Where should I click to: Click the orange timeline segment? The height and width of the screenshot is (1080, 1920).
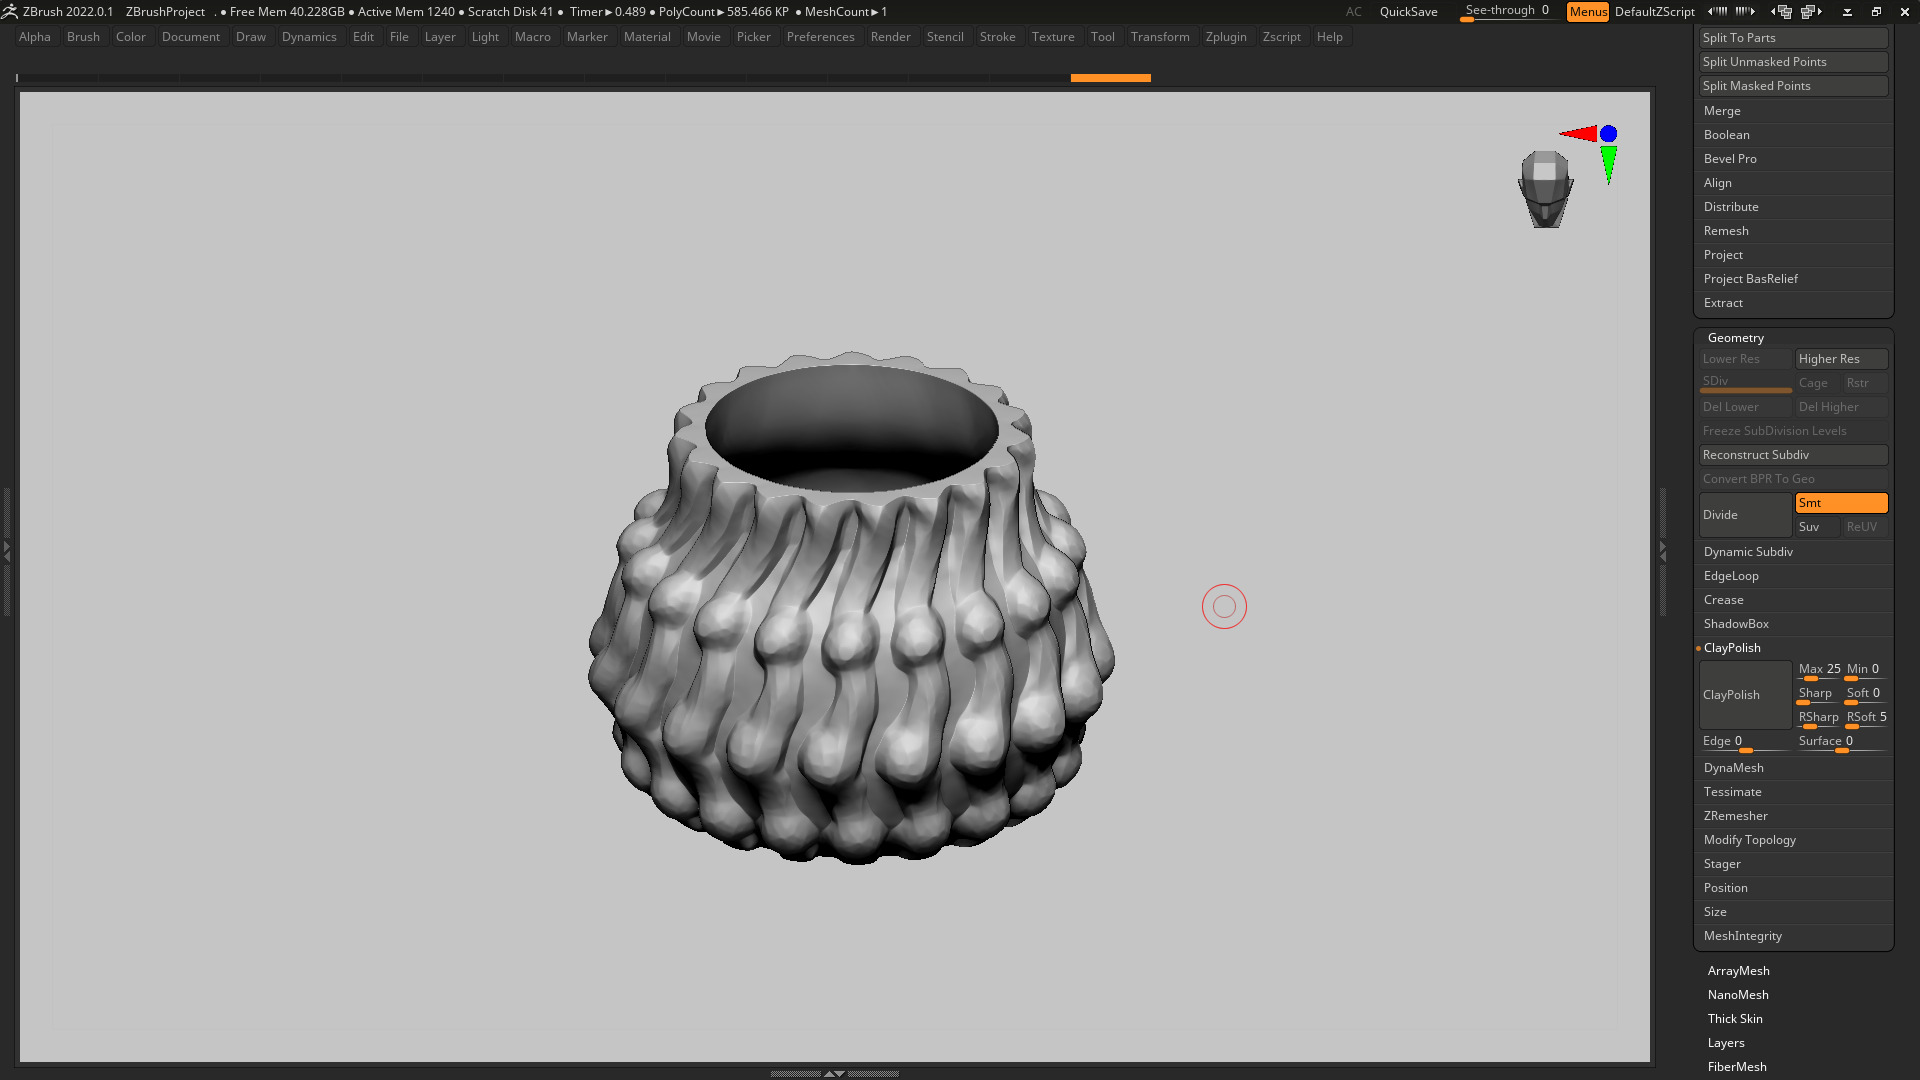coord(1110,78)
